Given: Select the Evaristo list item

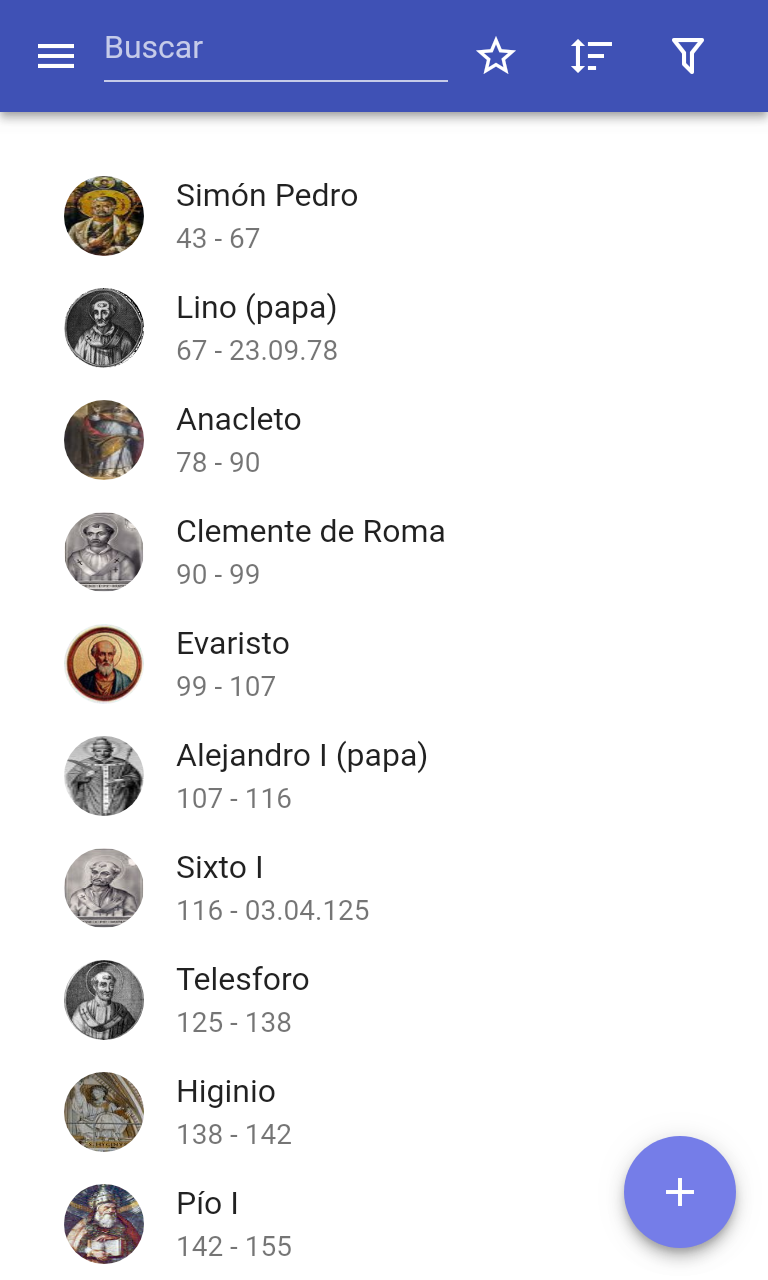Looking at the screenshot, I should tap(384, 664).
